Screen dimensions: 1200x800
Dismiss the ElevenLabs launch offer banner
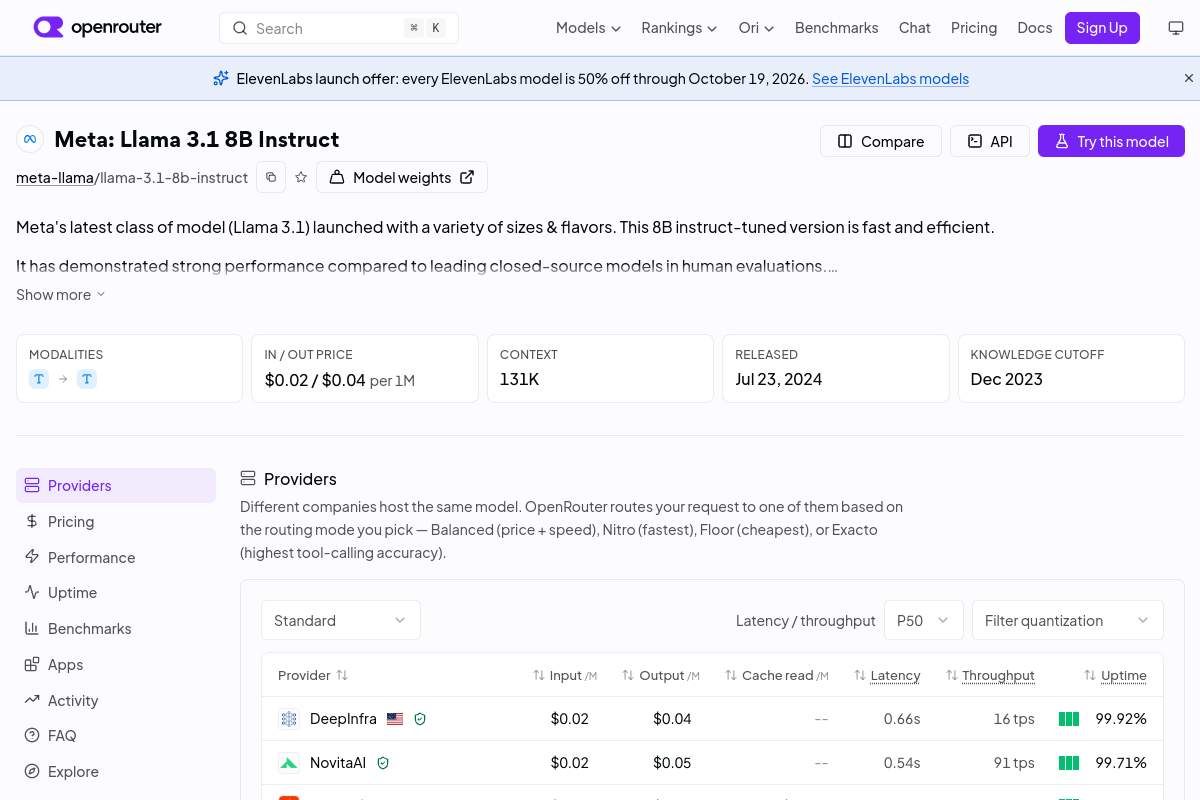pos(1189,78)
